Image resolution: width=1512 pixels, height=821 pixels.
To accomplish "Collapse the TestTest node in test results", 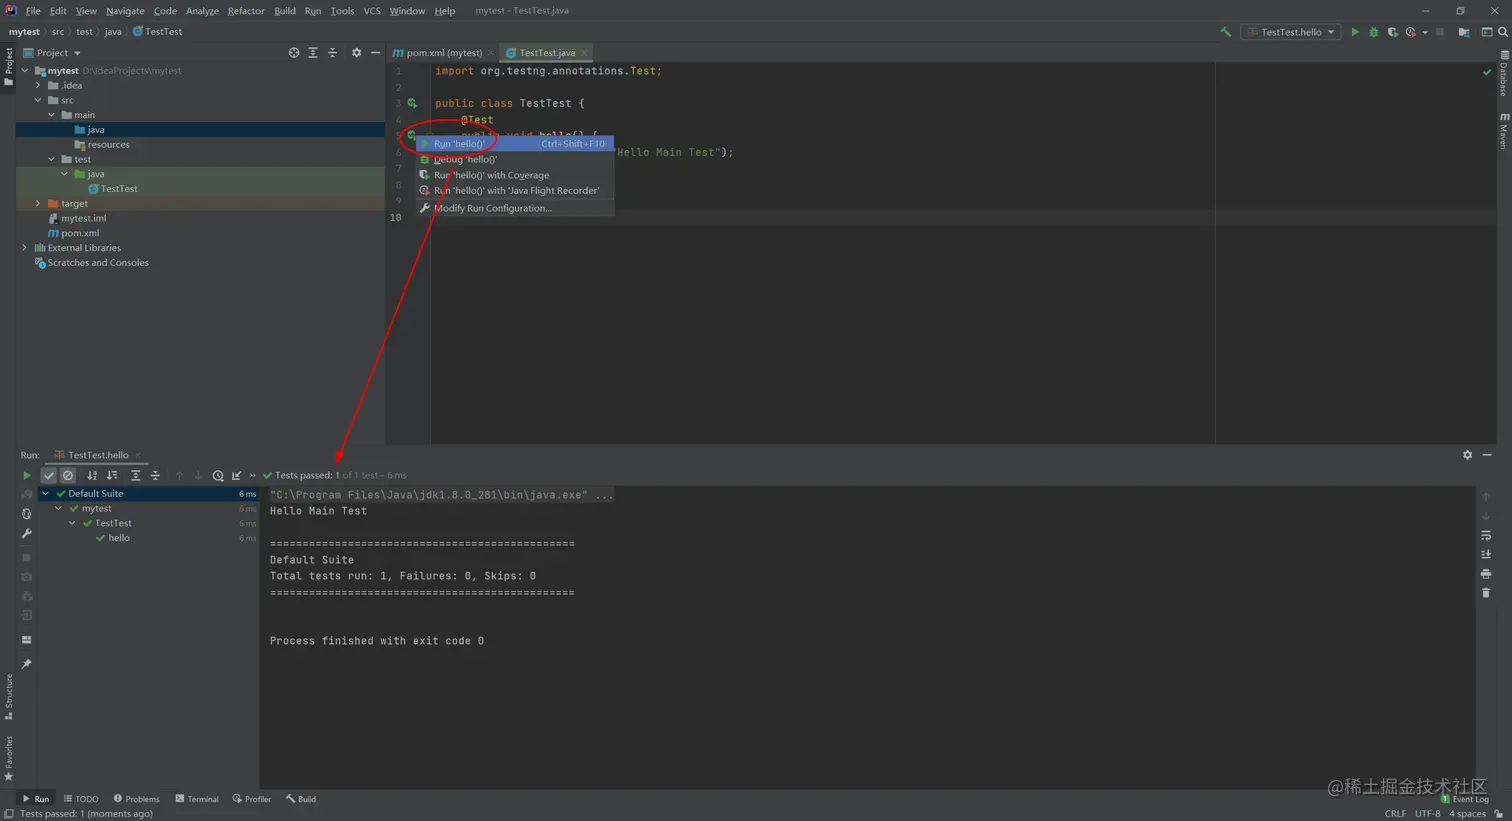I will pos(73,523).
